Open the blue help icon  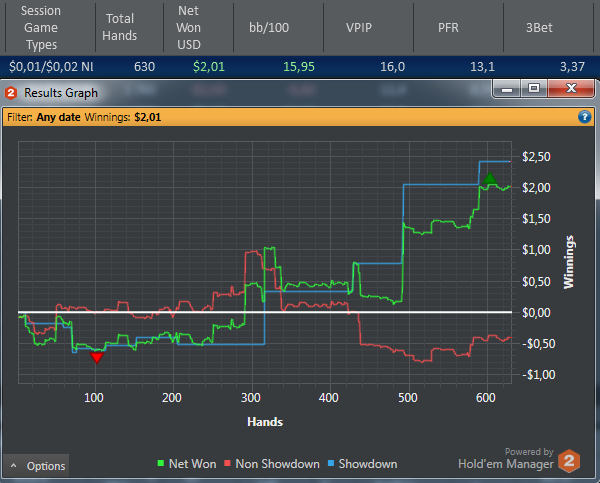click(x=584, y=116)
